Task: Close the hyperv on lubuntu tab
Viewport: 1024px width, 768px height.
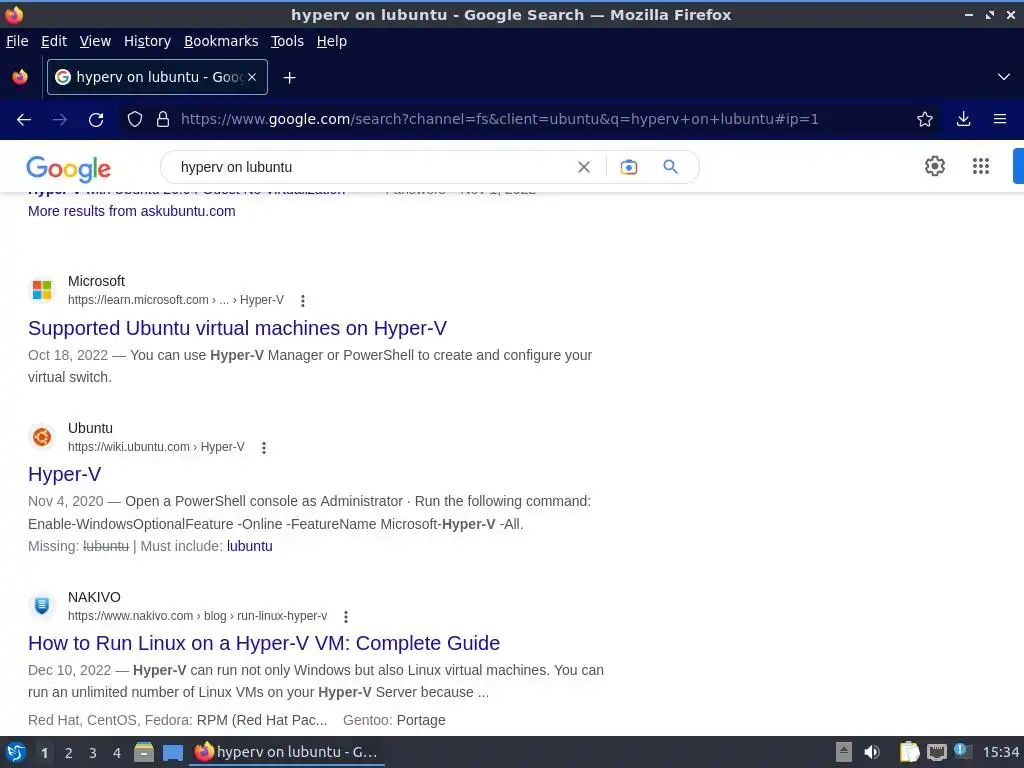Action: [252, 77]
